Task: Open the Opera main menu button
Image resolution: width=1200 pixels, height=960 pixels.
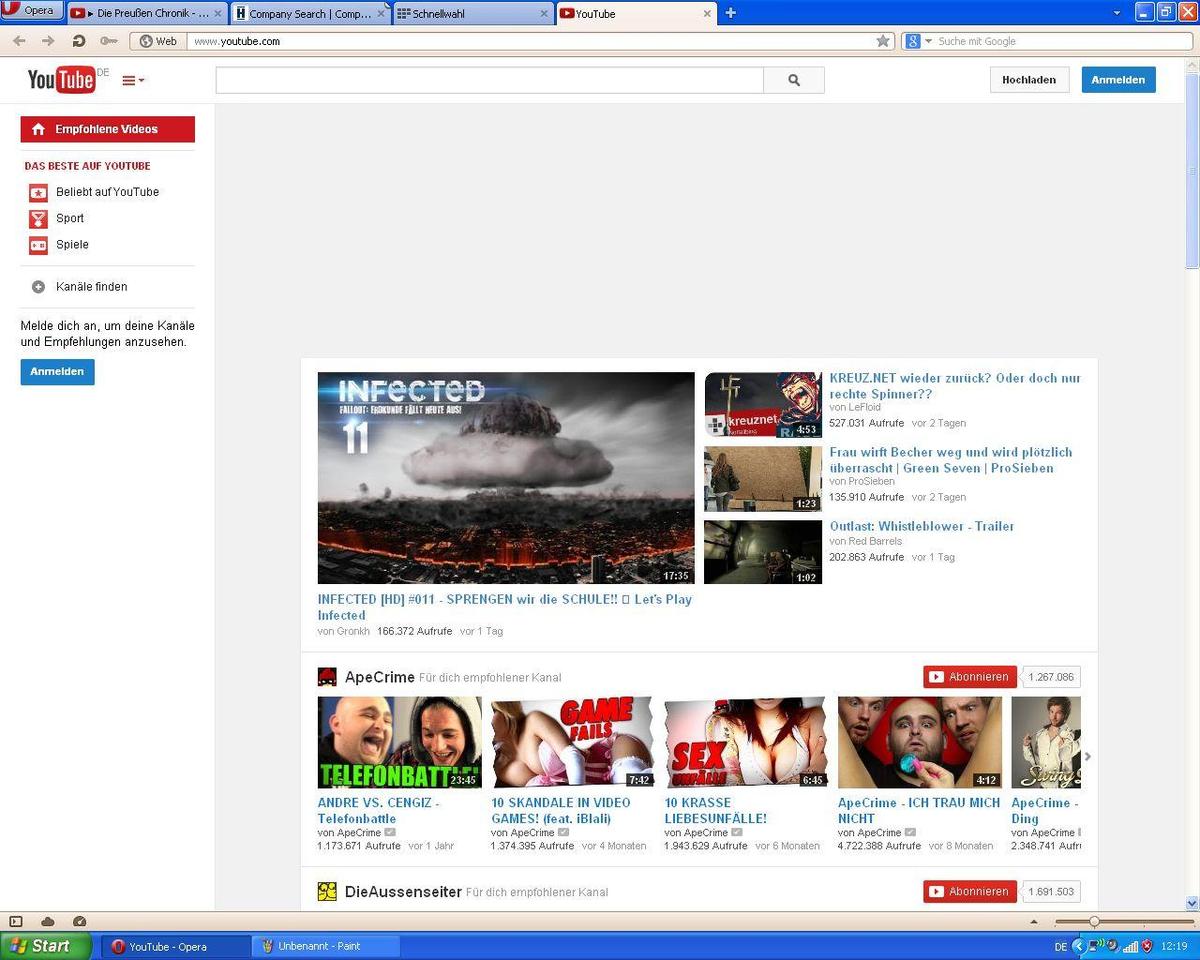Action: coord(32,11)
